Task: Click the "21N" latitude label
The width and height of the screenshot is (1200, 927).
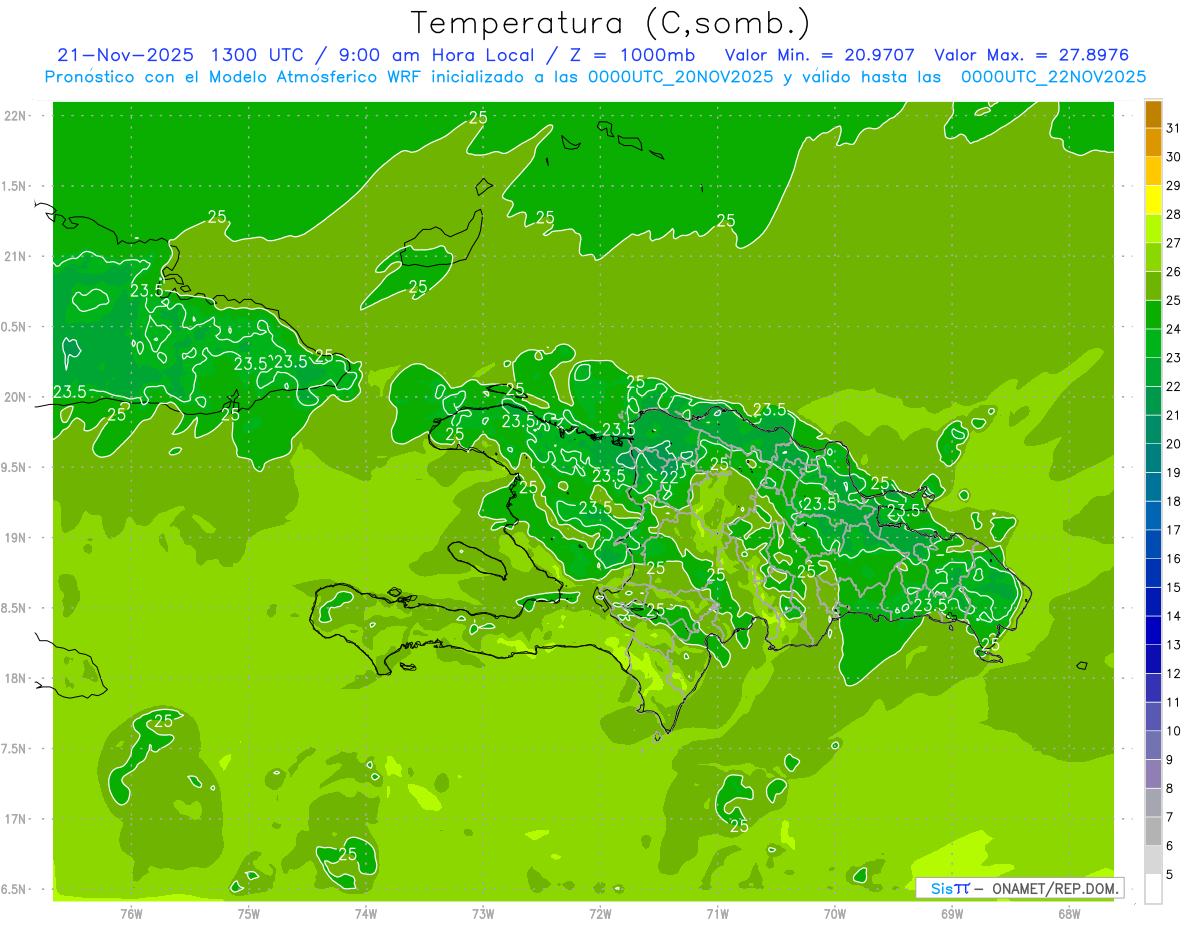Action: coord(17,256)
